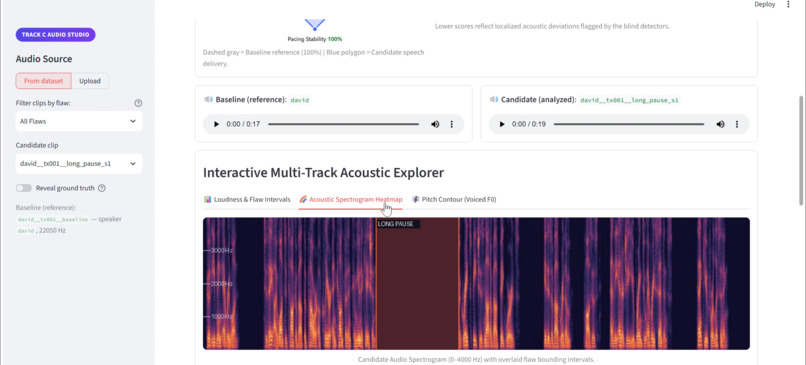The image size is (806, 365).
Task: Switch to Loudness & Flaw Intervals tab
Action: (247, 199)
